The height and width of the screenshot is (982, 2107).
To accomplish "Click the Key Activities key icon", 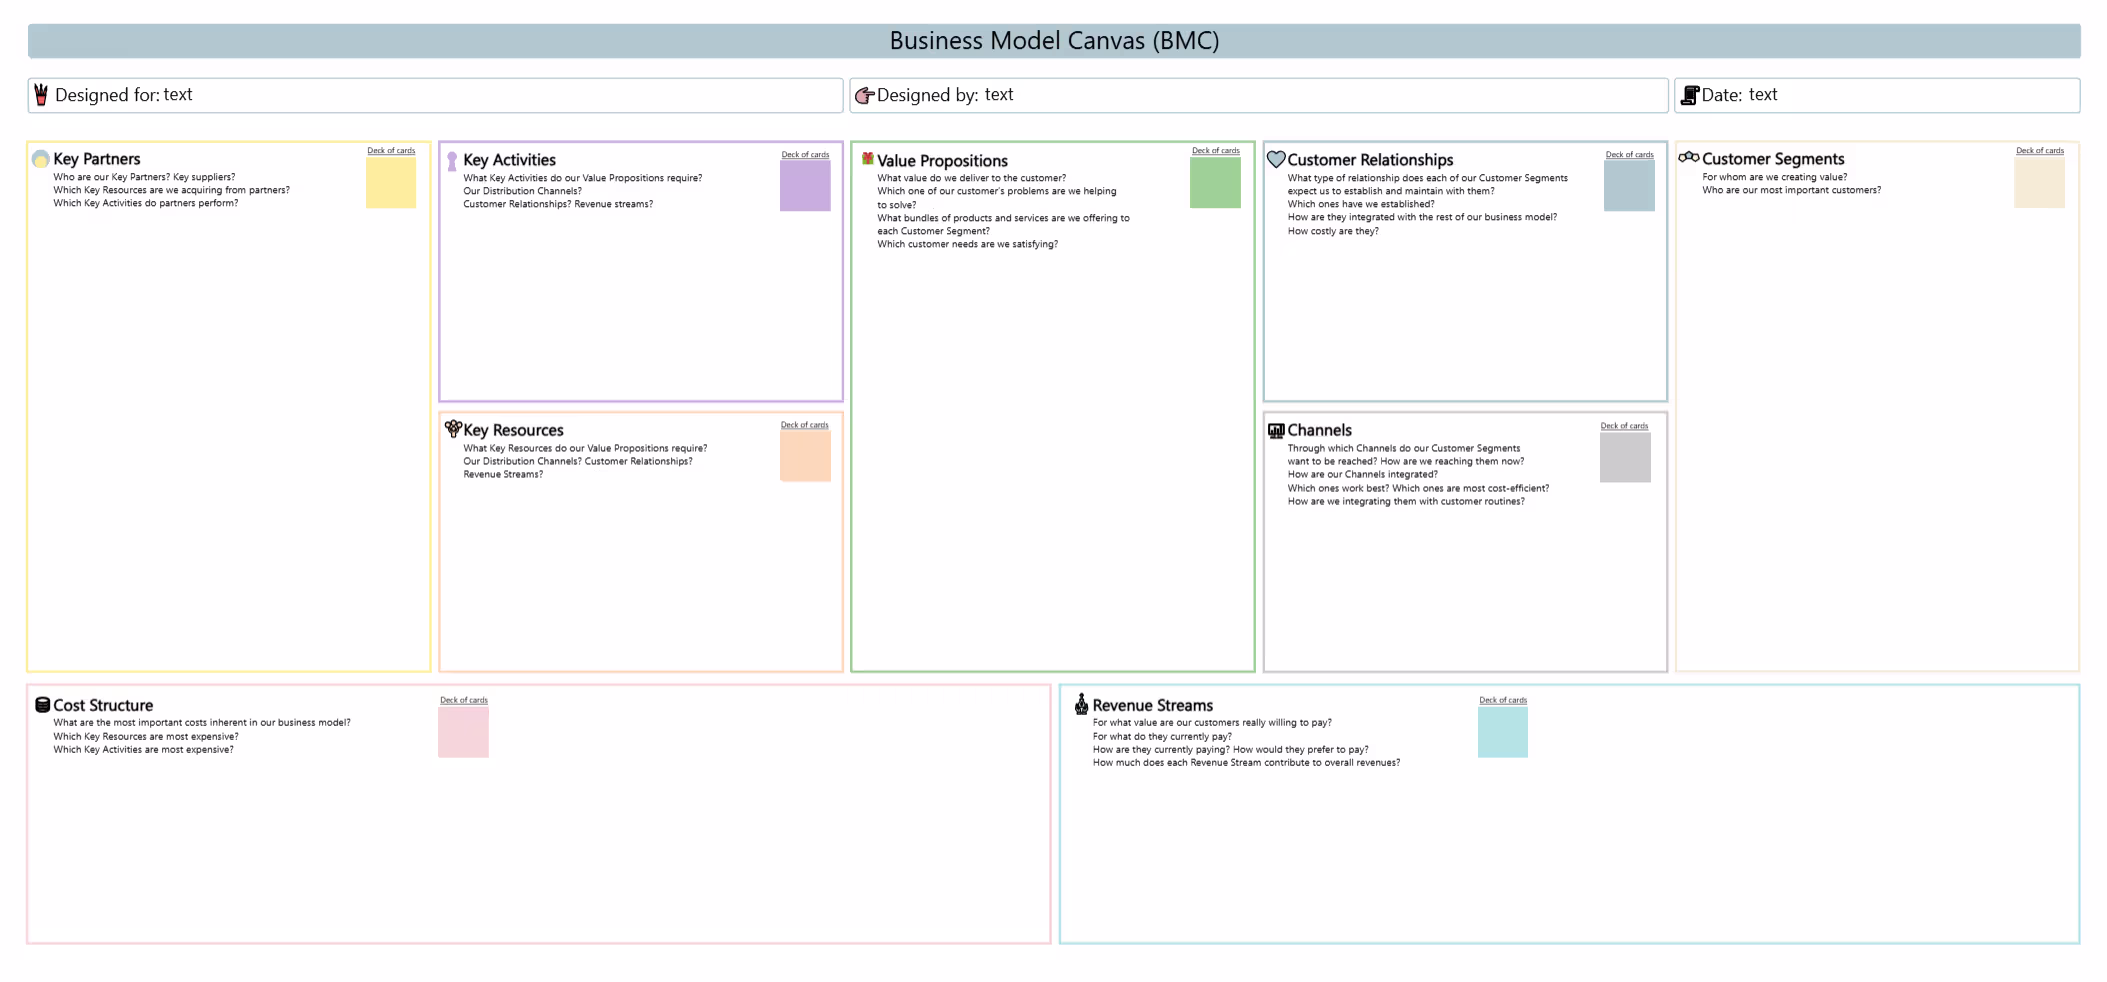I will (x=452, y=161).
